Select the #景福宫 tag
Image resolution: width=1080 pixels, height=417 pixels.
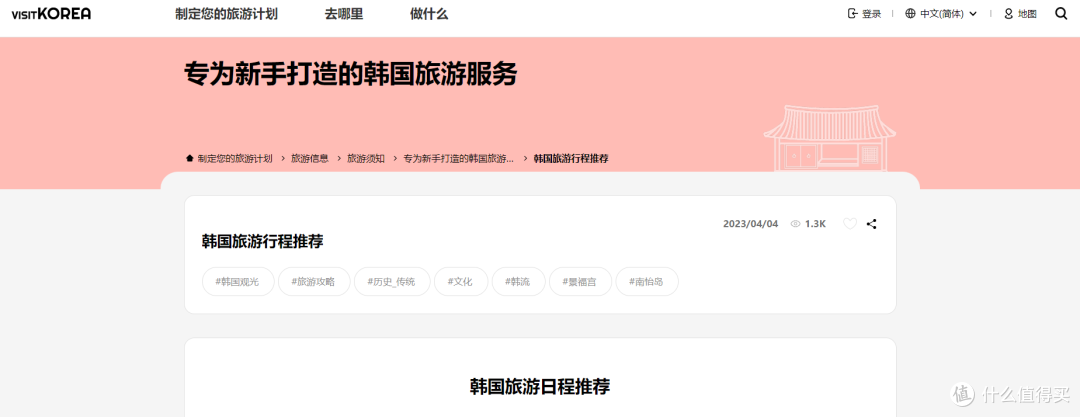pyautogui.click(x=580, y=281)
